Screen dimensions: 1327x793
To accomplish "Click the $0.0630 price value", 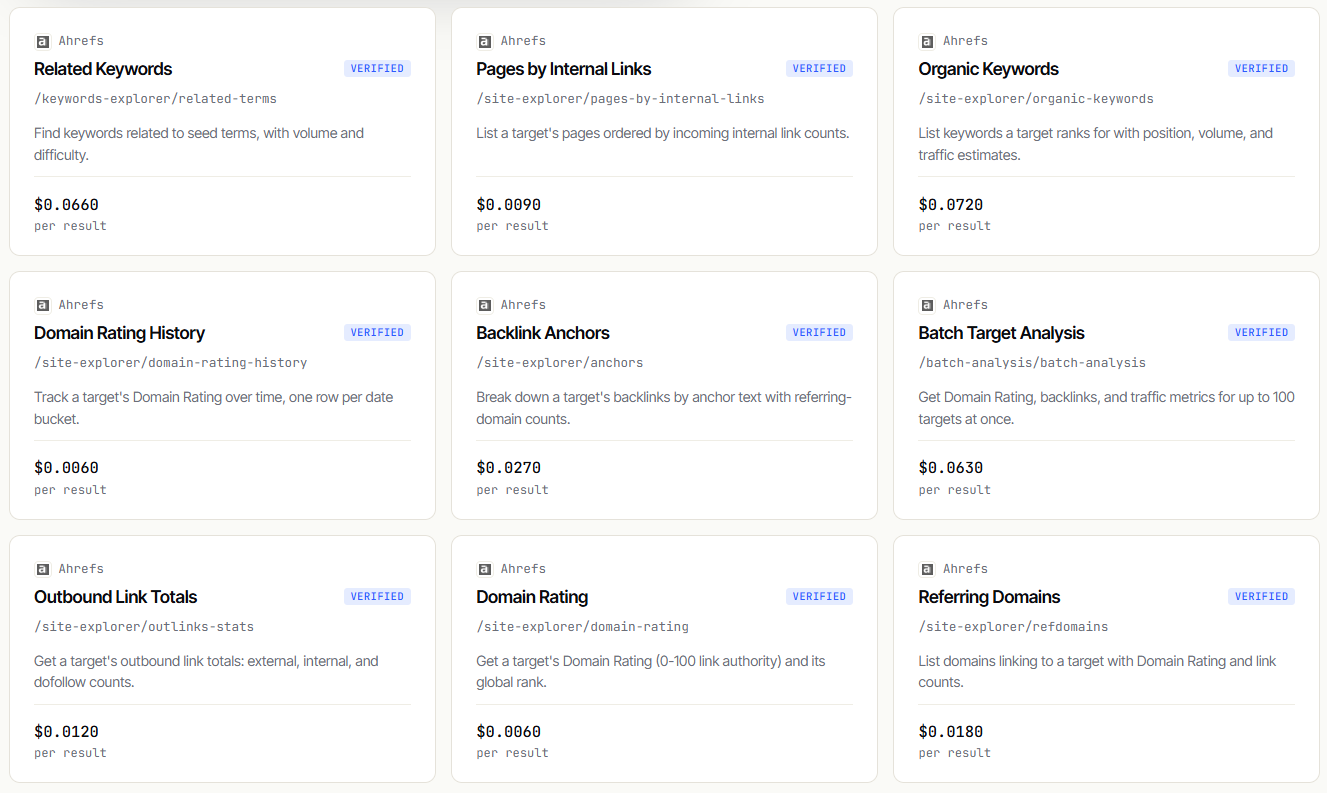I will [x=950, y=468].
